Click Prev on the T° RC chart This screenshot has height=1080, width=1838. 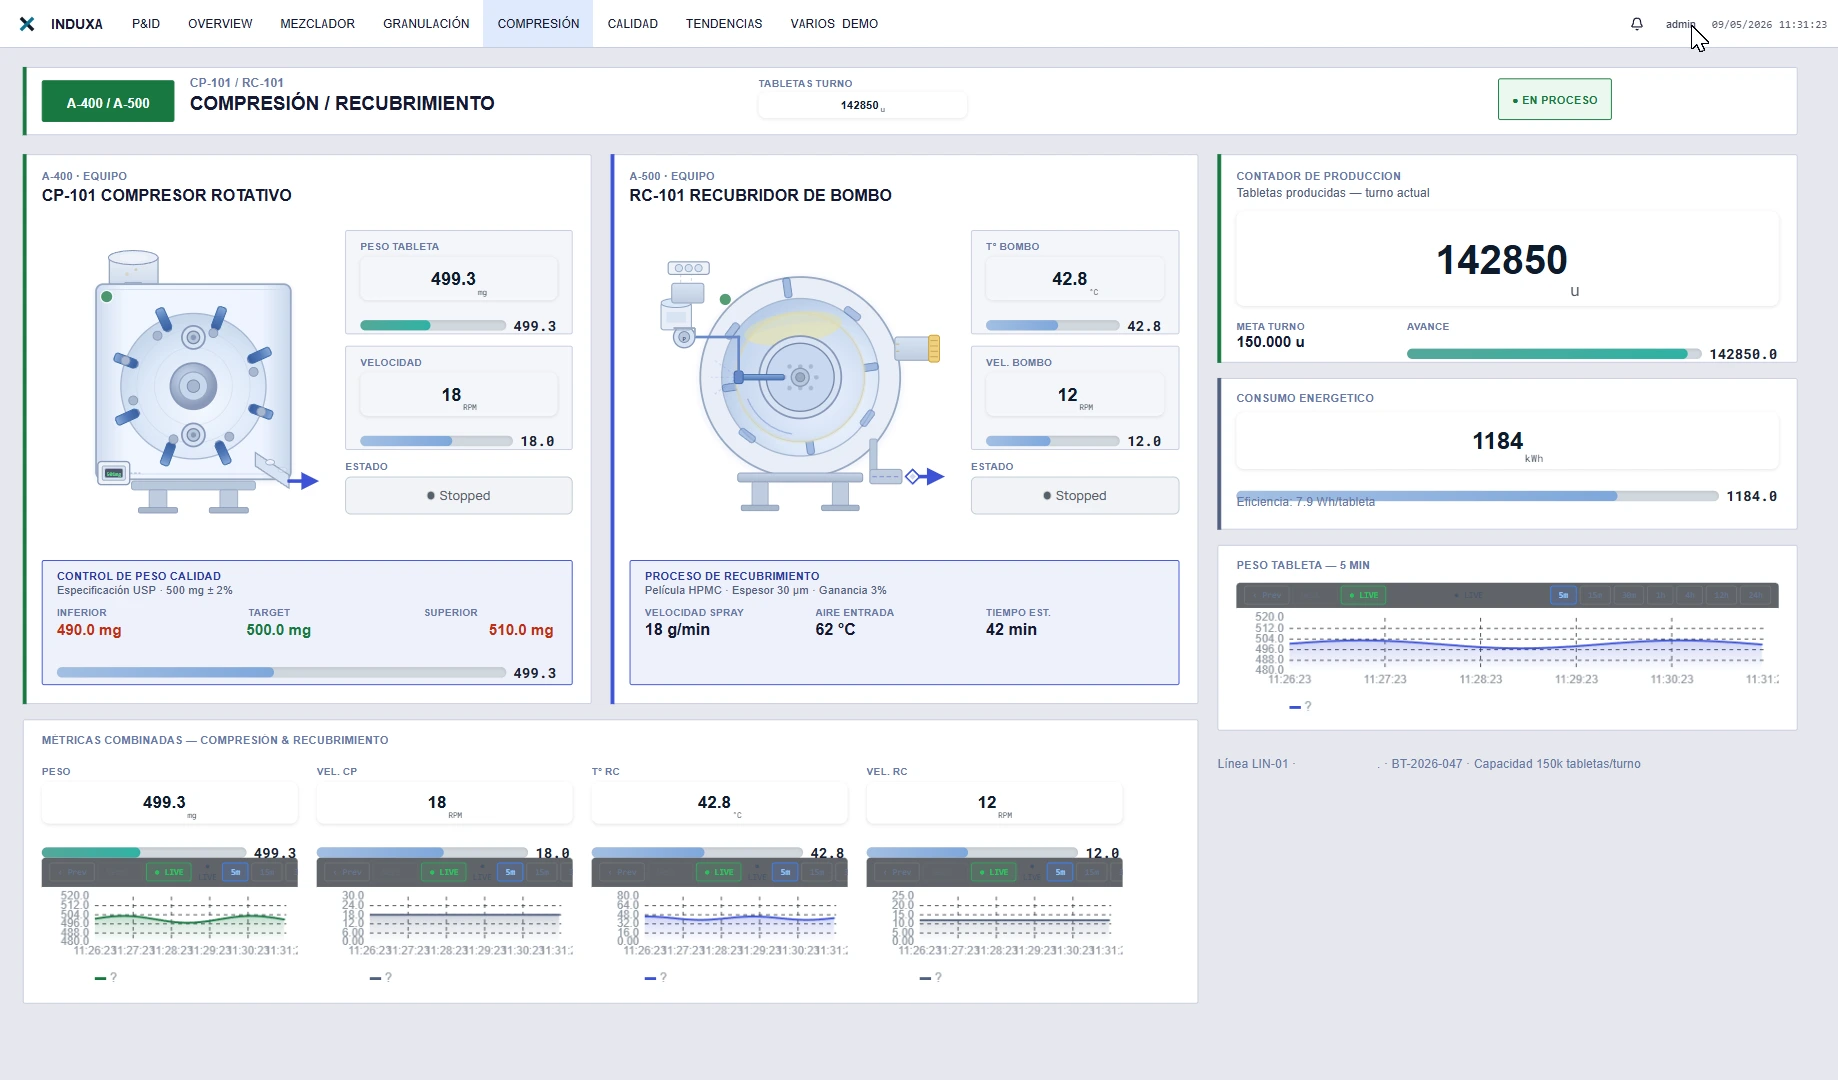[621, 872]
